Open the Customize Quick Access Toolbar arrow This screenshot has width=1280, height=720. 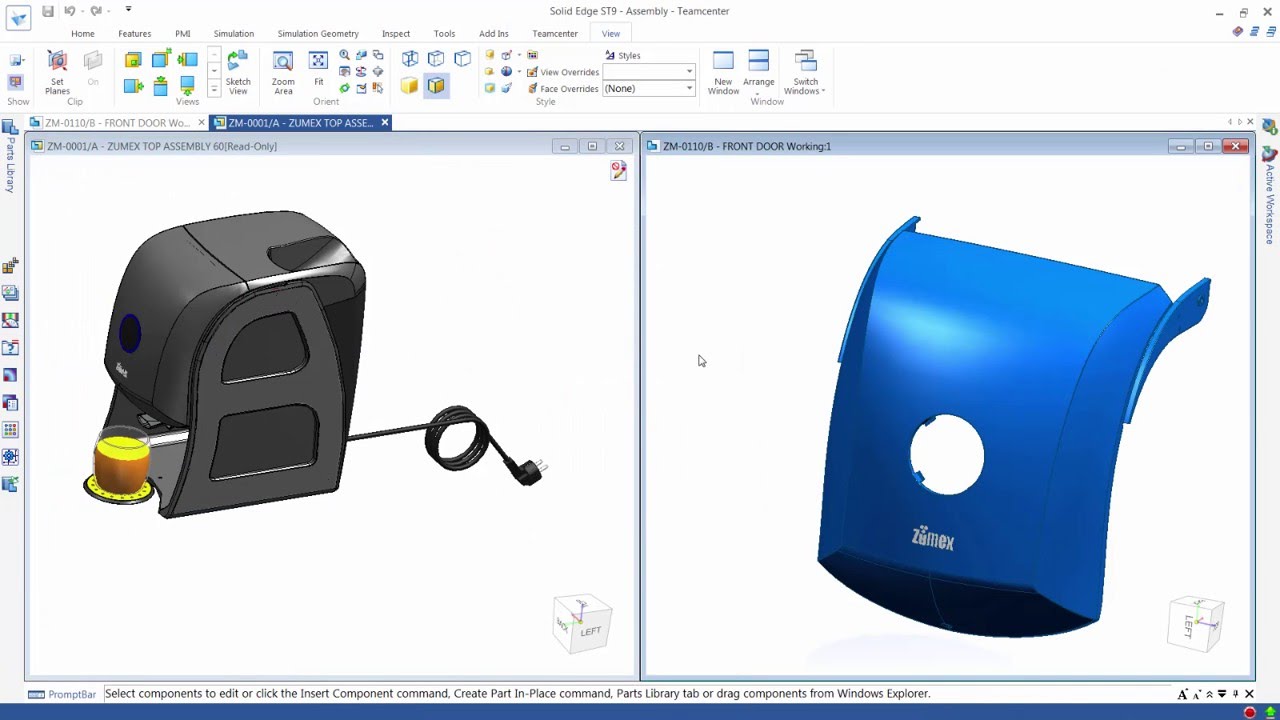128,10
